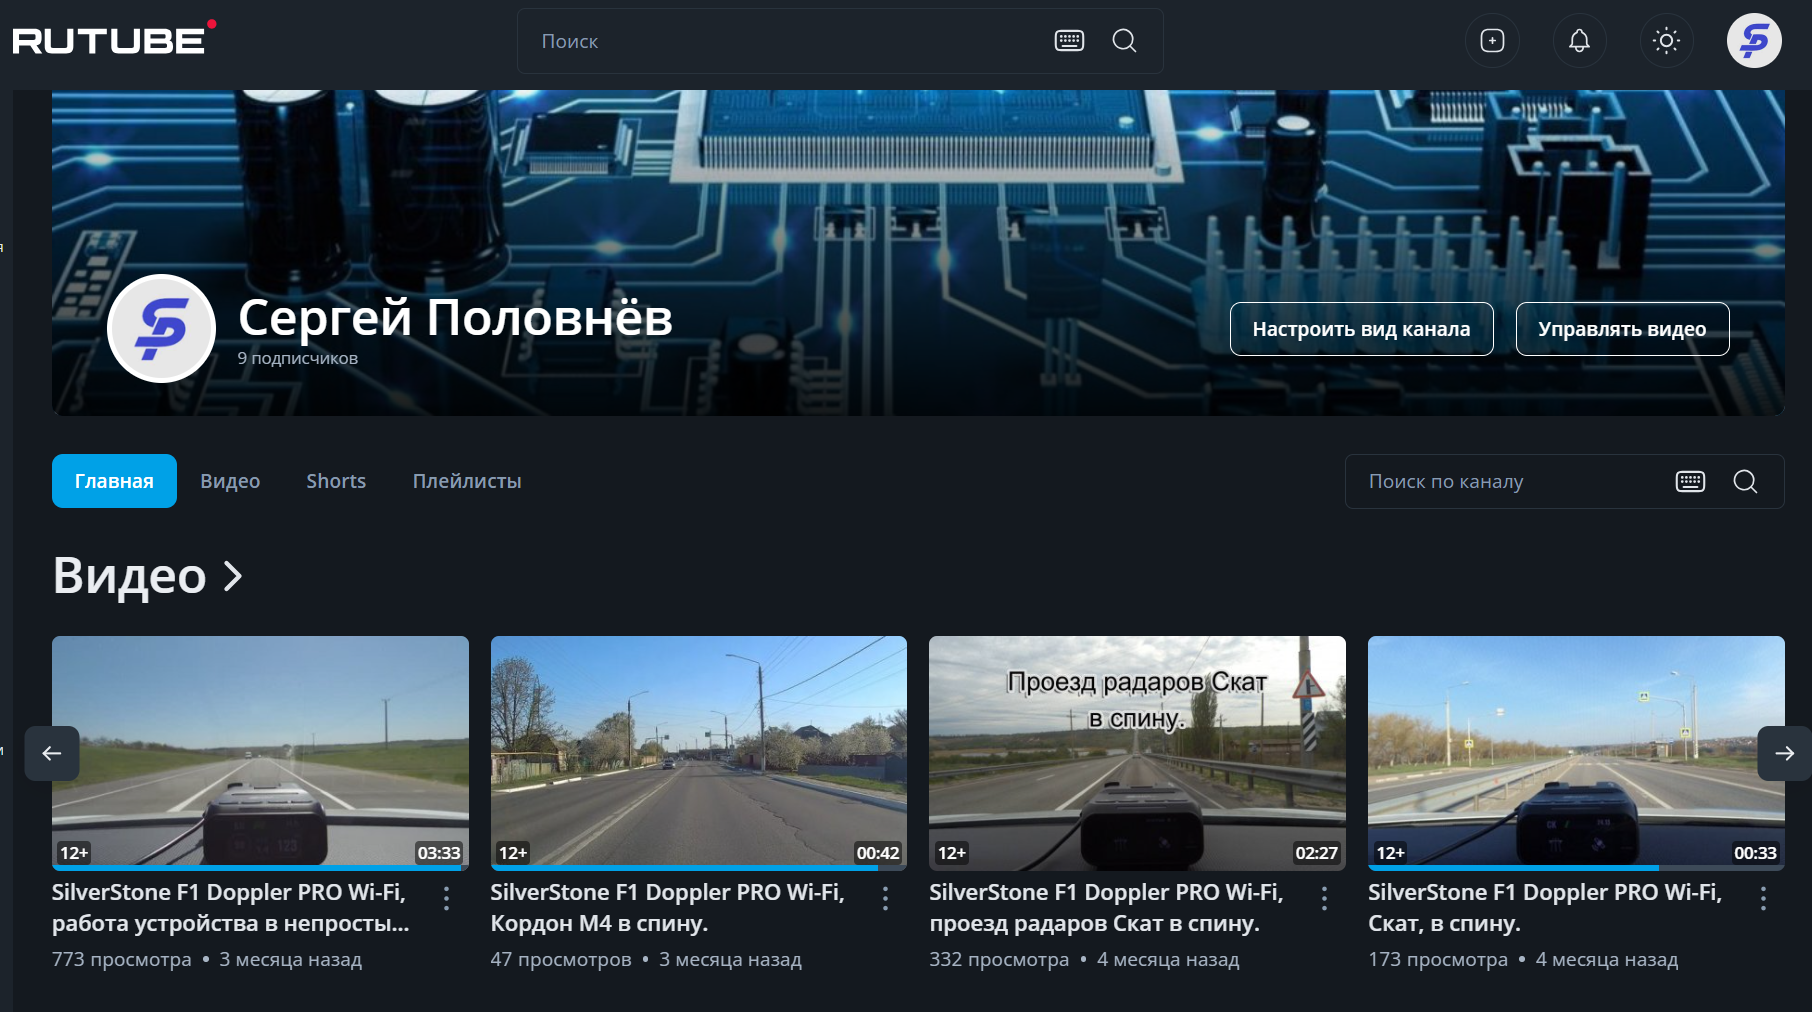Click '173 просмотра' view count
This screenshot has height=1012, width=1812.
tap(1438, 959)
